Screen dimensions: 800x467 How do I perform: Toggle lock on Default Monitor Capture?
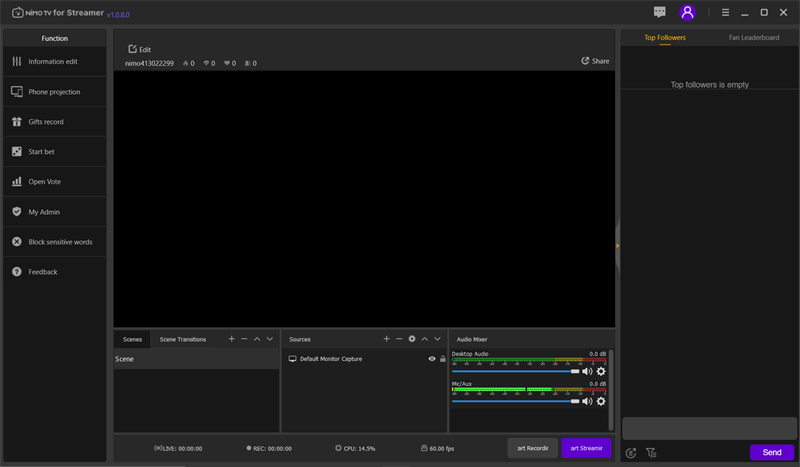tap(443, 359)
